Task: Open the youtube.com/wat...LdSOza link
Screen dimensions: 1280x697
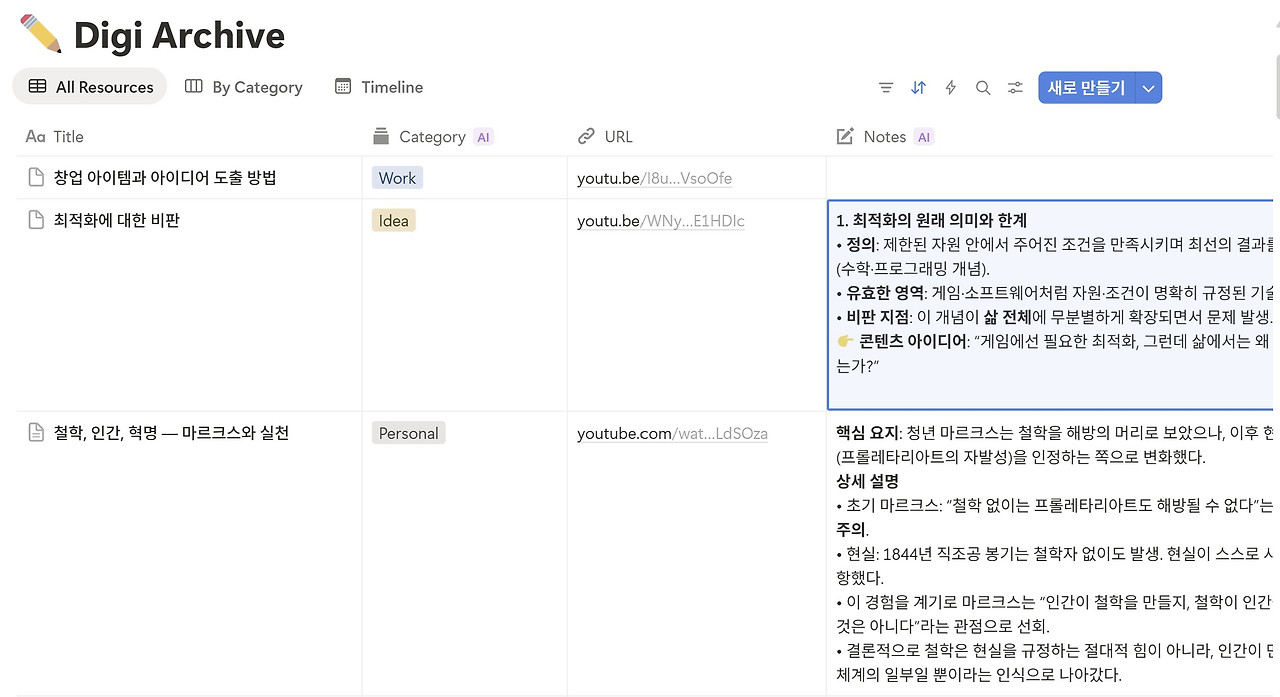Action: point(673,433)
